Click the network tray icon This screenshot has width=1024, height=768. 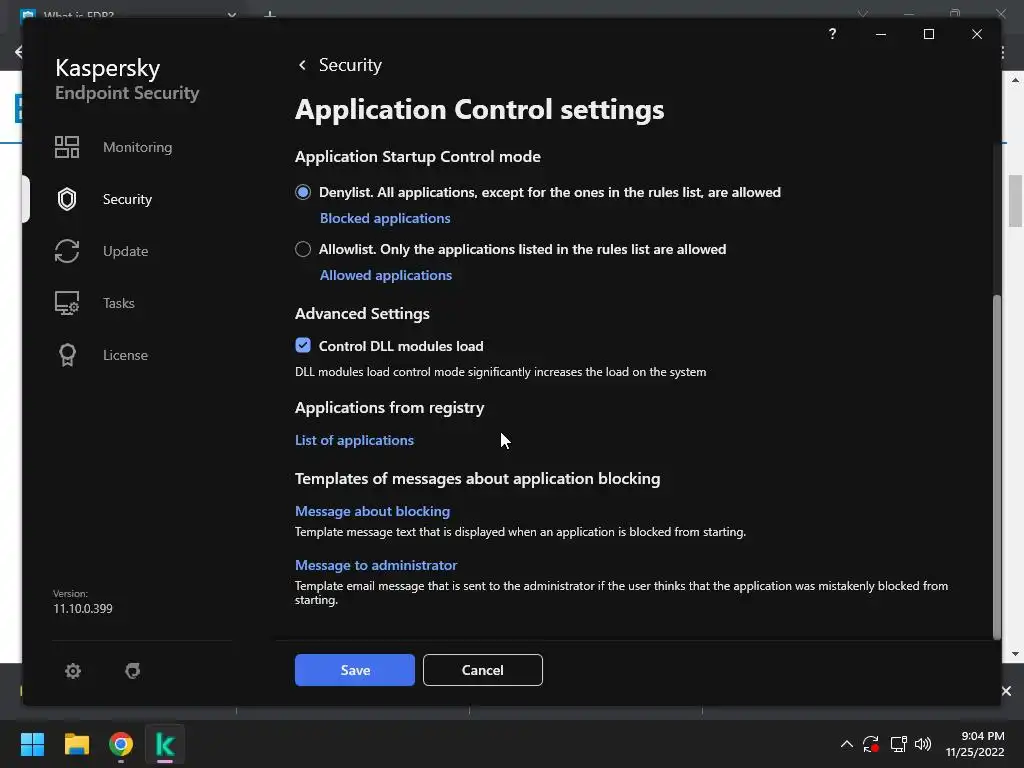899,744
